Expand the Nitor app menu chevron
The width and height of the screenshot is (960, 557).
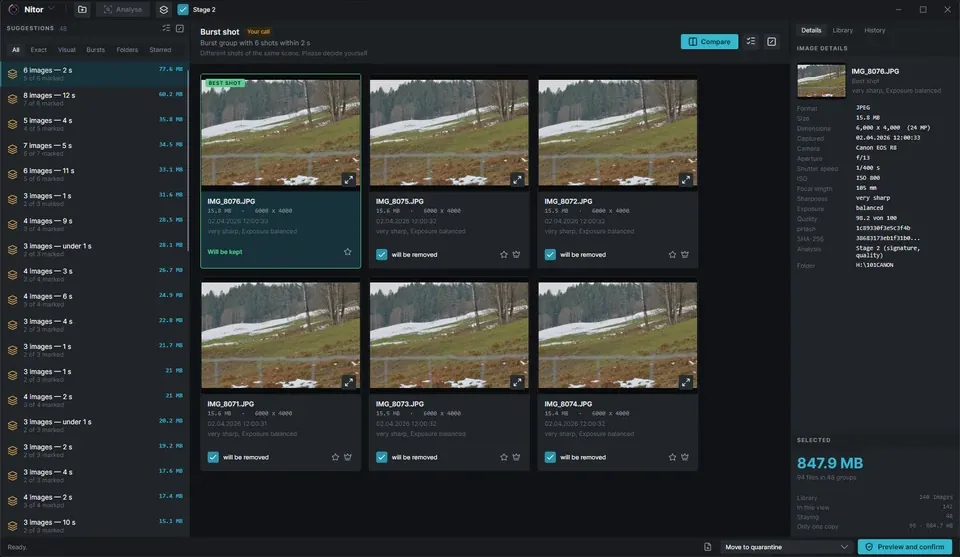[51, 9]
